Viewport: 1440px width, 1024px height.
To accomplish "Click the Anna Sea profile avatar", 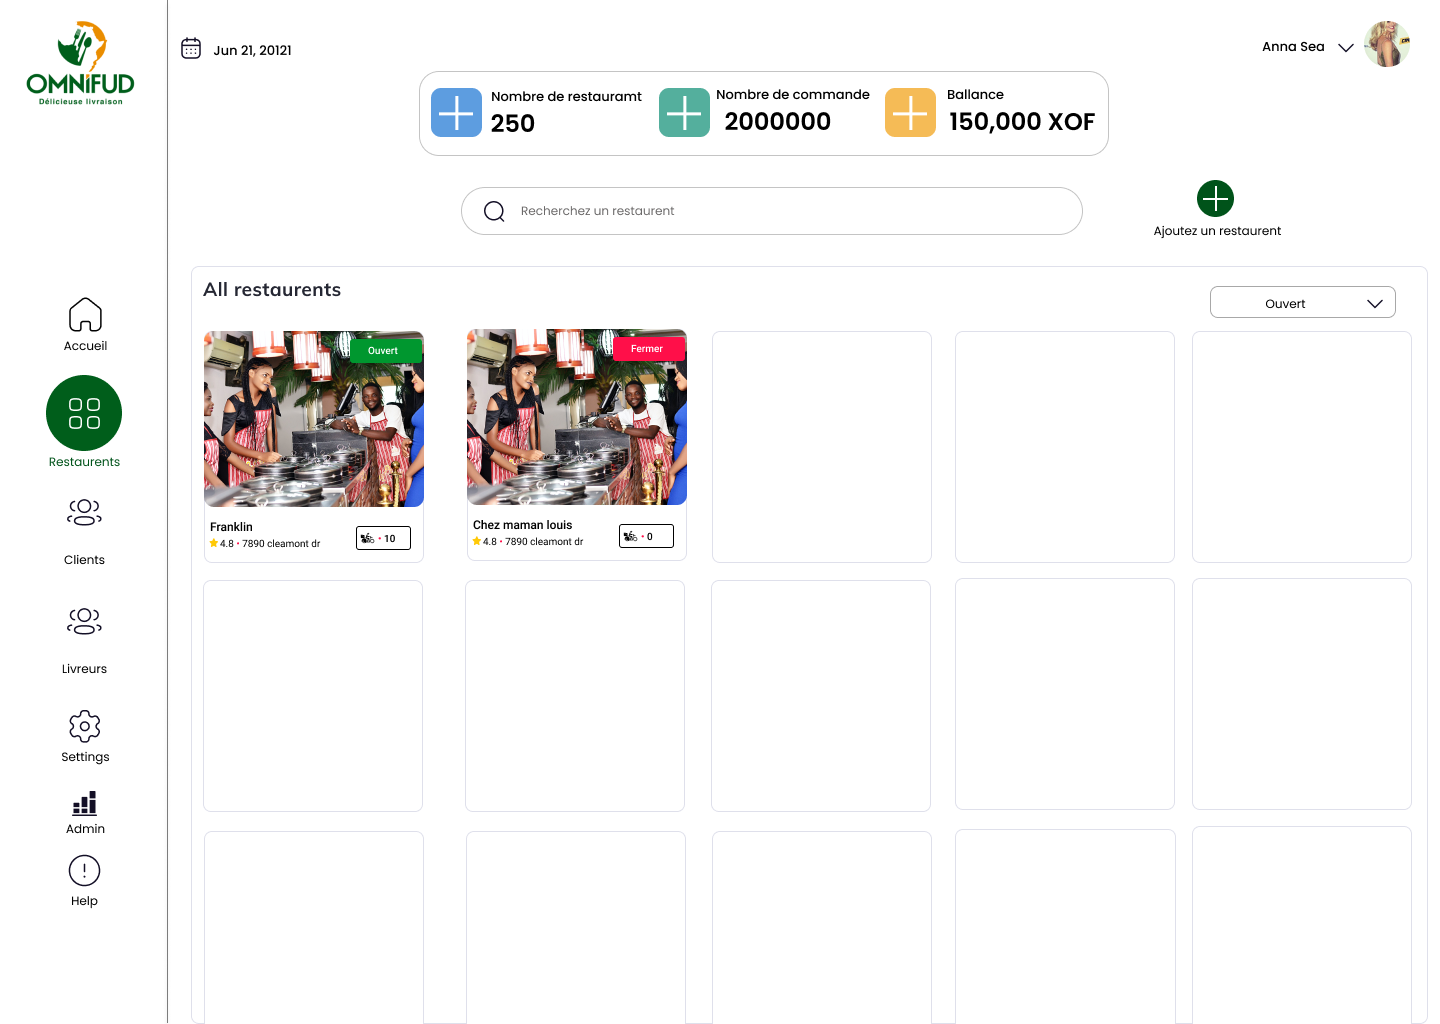I will [x=1387, y=44].
